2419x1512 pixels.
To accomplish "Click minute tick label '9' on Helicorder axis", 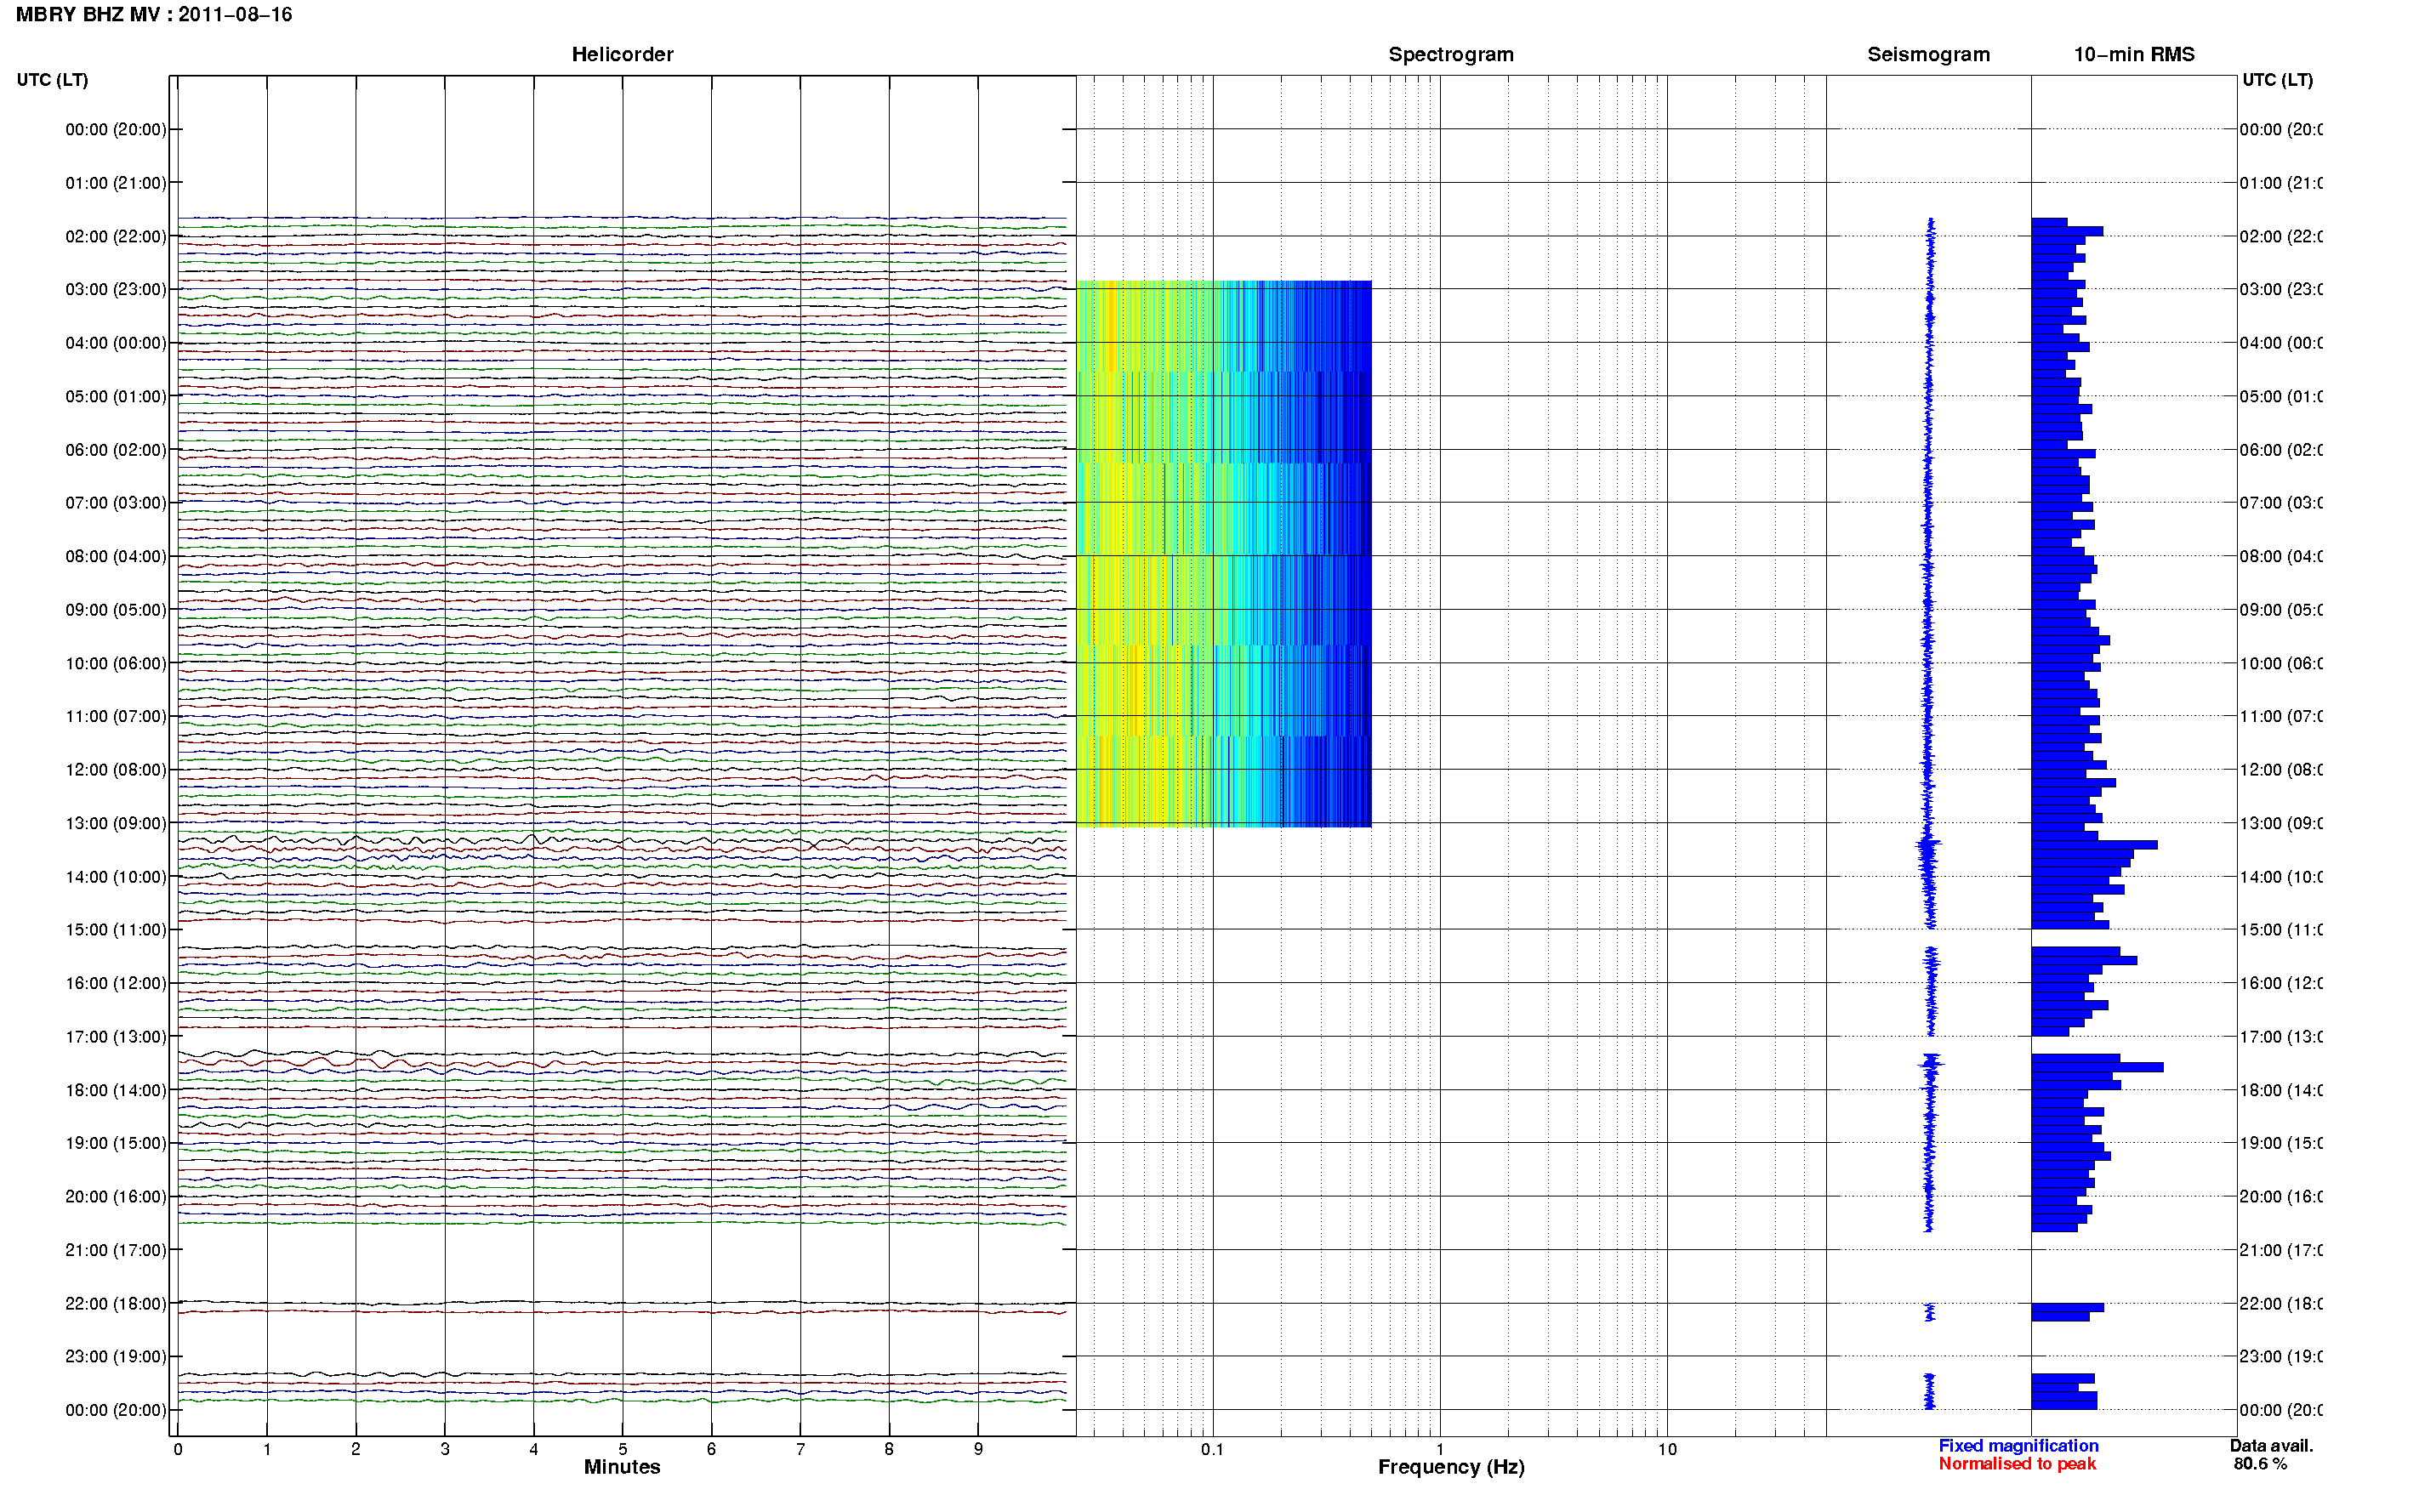I will pos(978,1449).
